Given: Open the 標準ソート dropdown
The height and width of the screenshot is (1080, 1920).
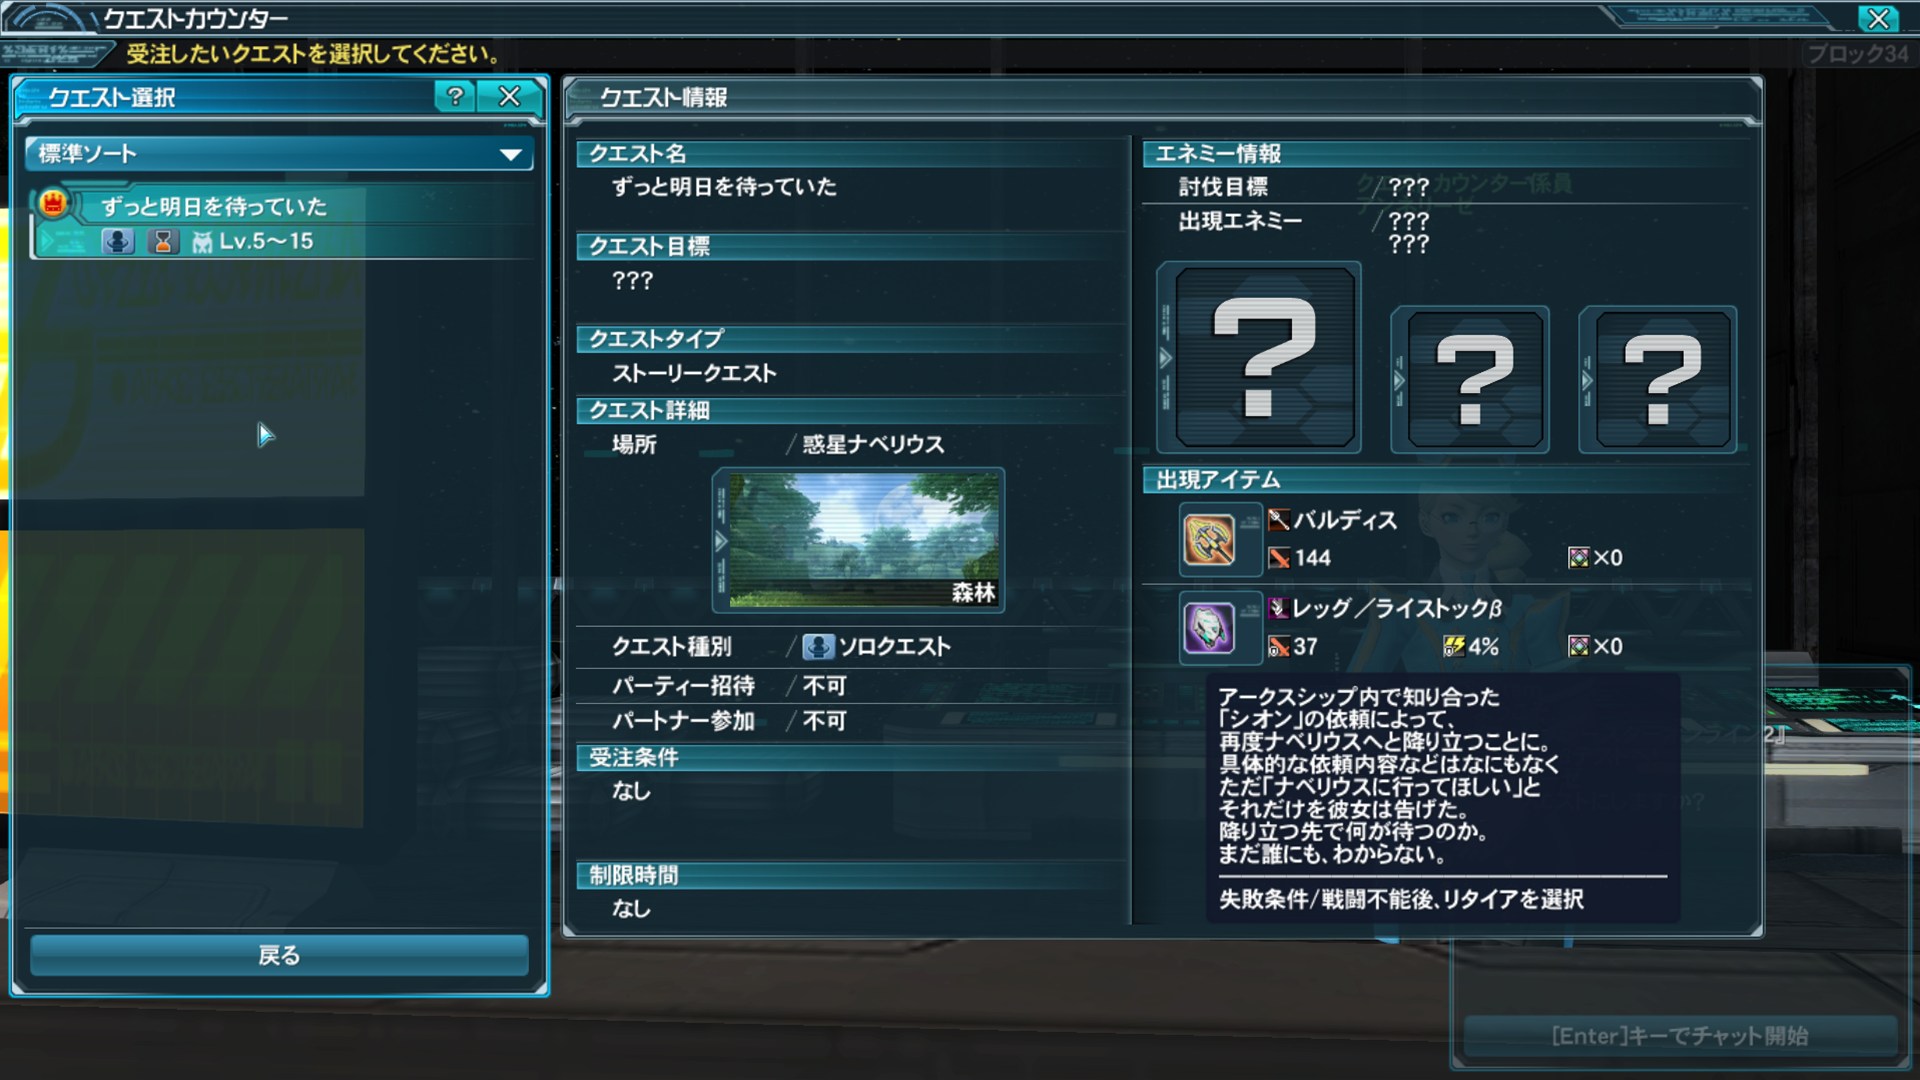Looking at the screenshot, I should (279, 154).
